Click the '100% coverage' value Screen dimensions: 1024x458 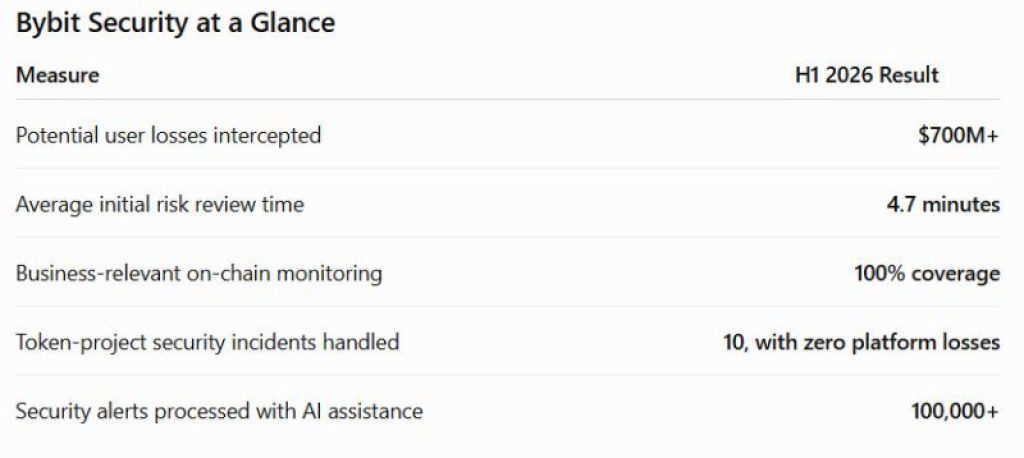tap(927, 273)
